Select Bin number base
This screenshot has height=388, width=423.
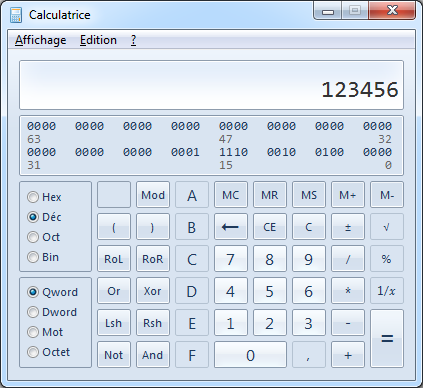(x=43, y=257)
